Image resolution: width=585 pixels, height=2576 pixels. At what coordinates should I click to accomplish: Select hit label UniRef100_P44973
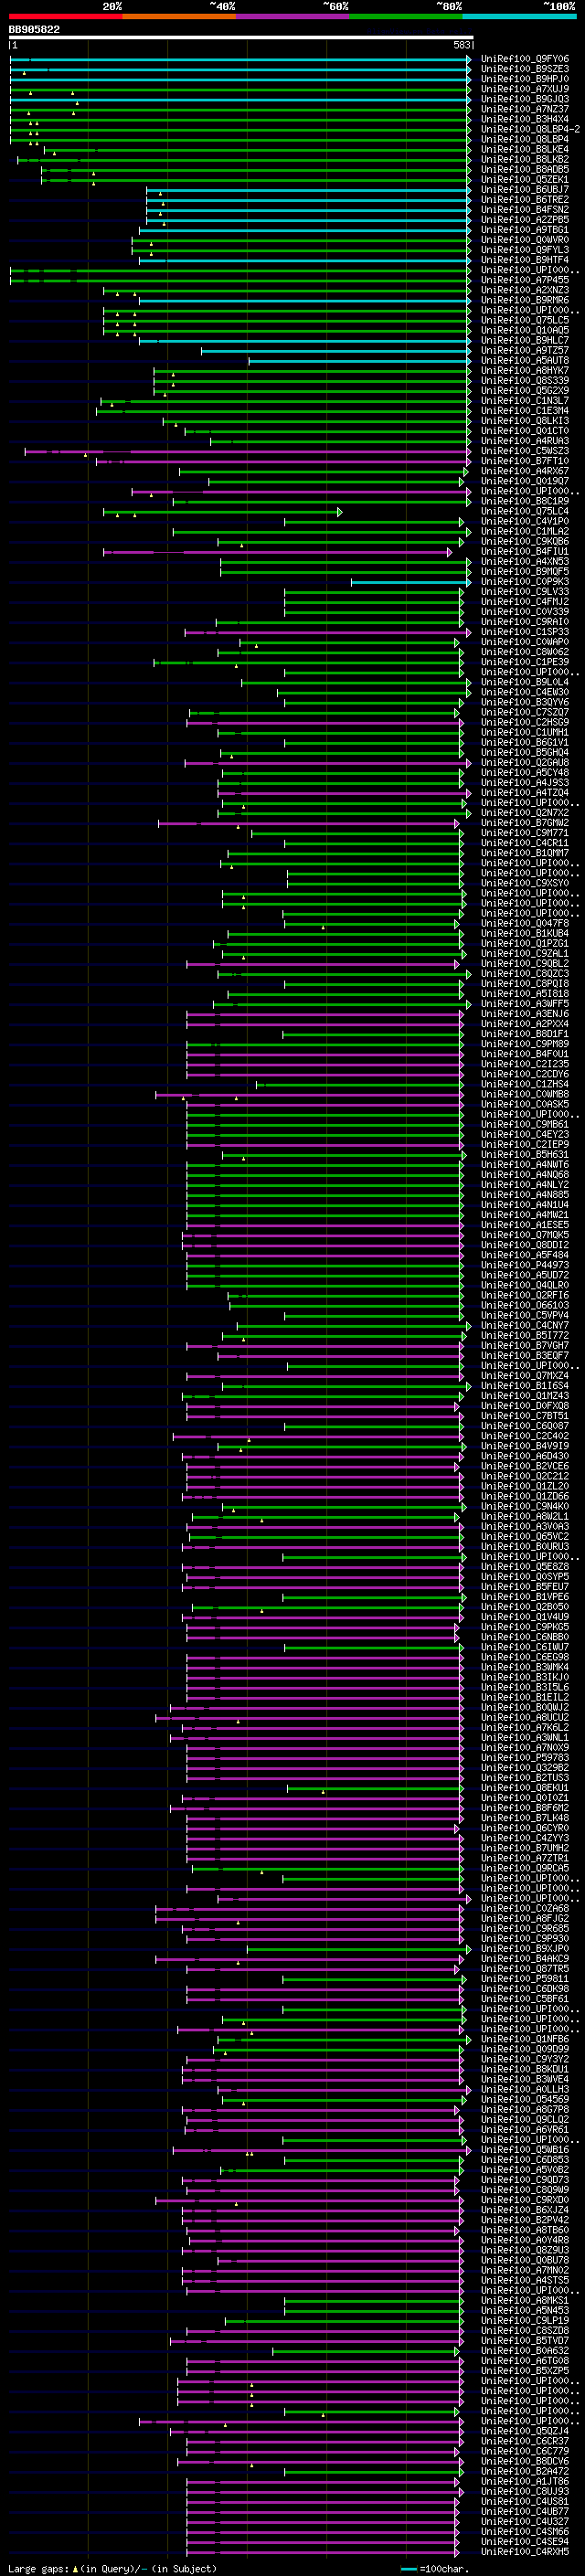coord(524,1265)
